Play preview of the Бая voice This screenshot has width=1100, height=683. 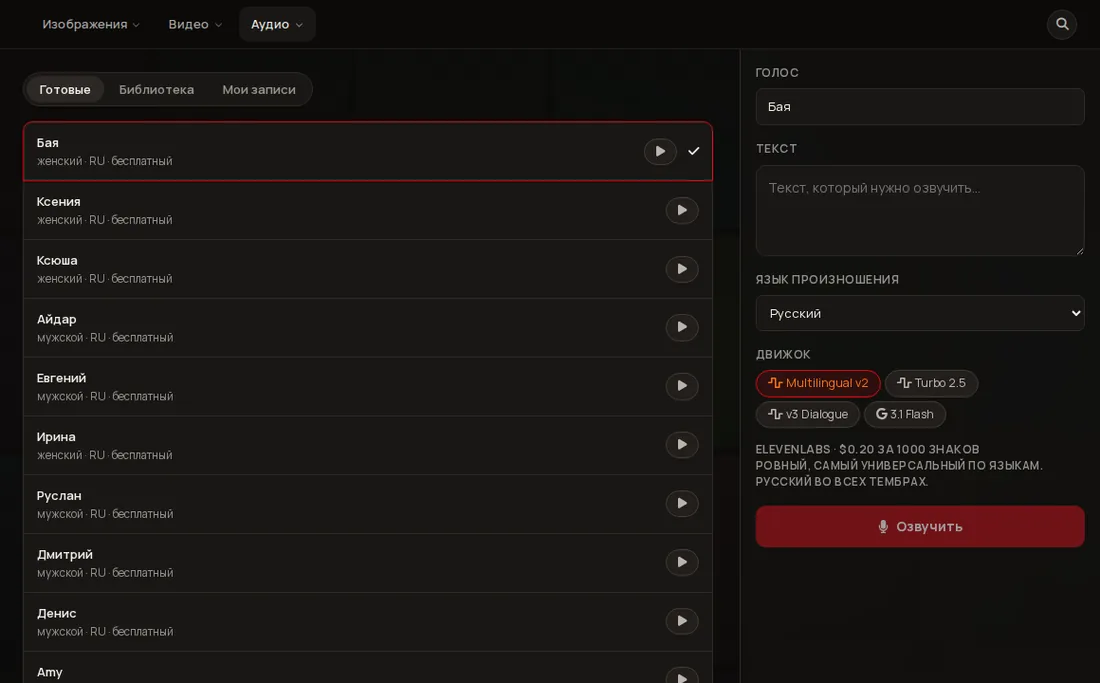[660, 151]
